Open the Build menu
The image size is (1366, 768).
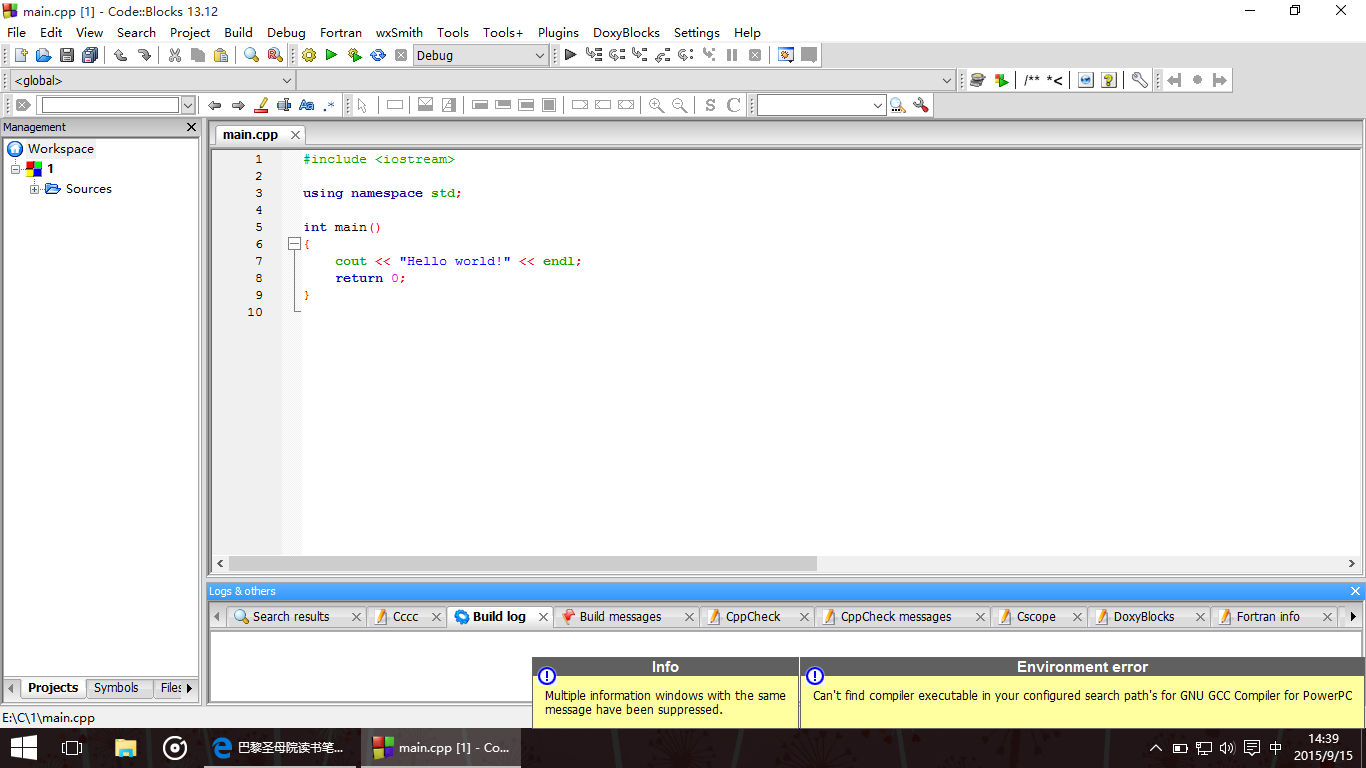[238, 32]
